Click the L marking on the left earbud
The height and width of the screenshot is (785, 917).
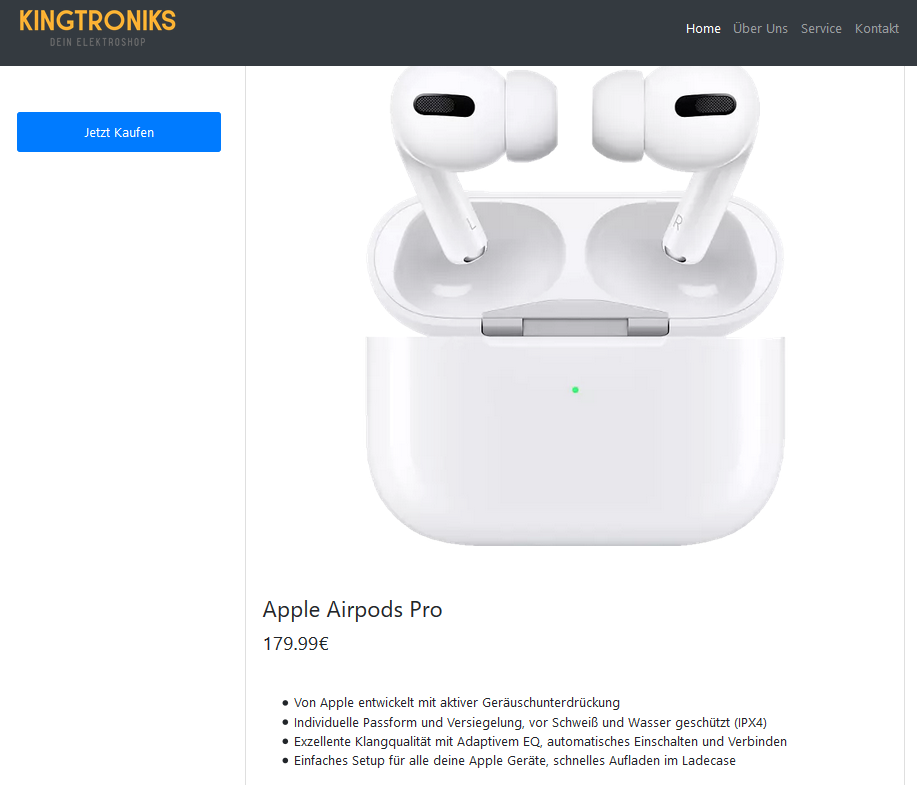[x=471, y=222]
